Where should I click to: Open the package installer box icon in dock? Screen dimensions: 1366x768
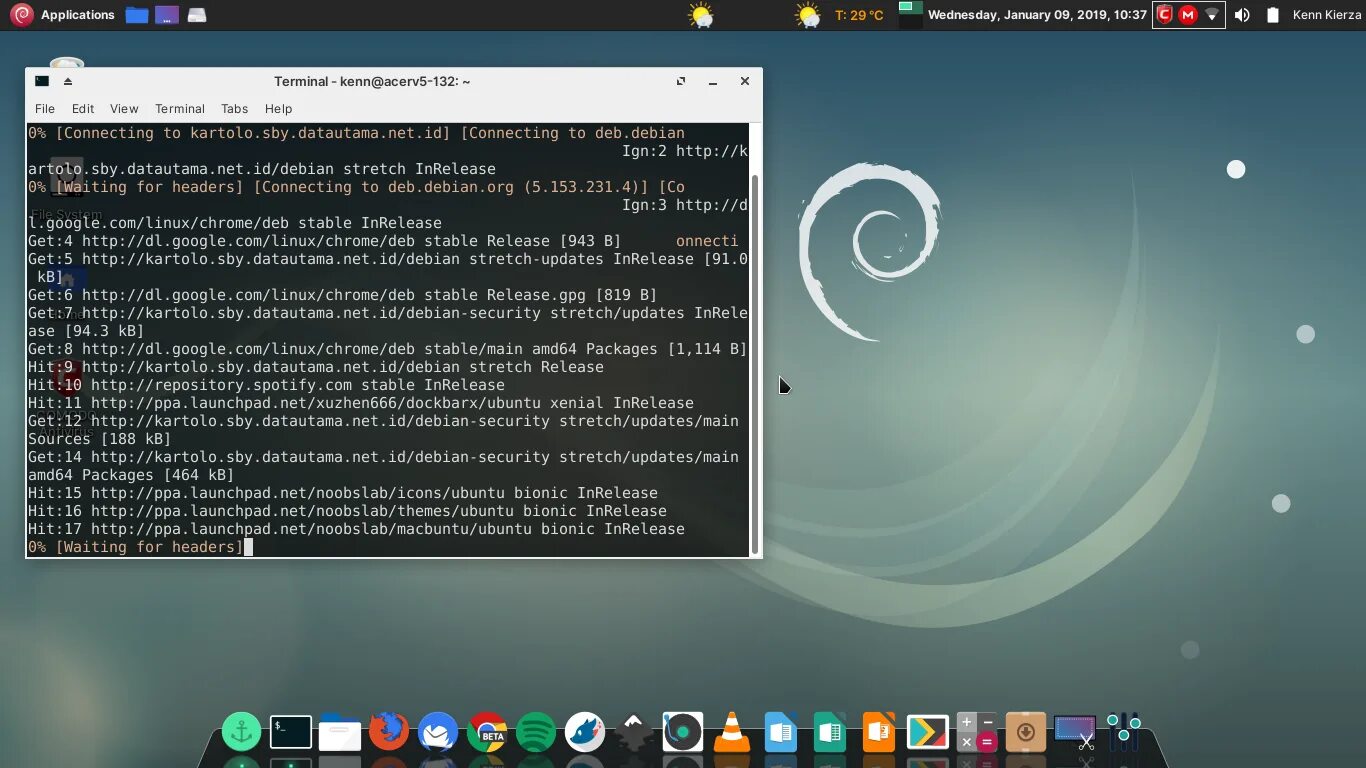click(x=1025, y=732)
